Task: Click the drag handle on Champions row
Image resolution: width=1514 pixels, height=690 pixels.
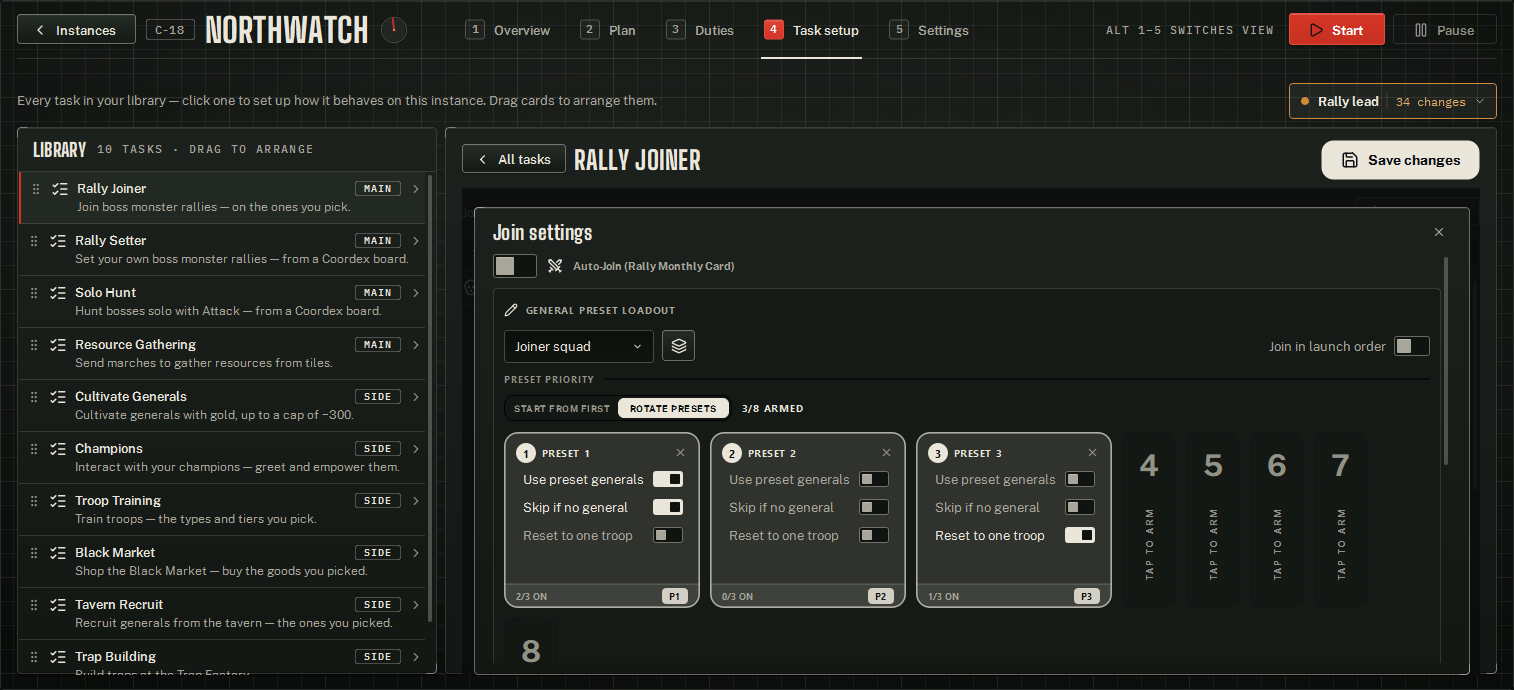Action: [35, 449]
